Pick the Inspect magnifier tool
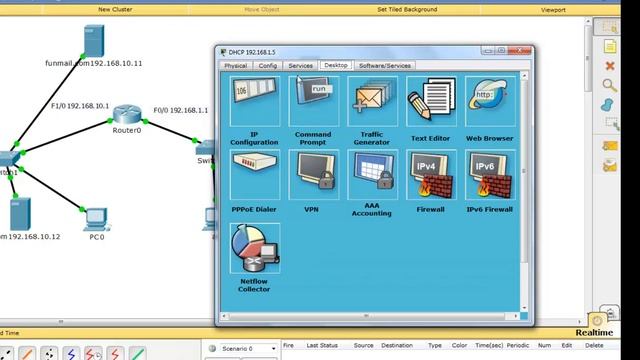 pyautogui.click(x=609, y=85)
